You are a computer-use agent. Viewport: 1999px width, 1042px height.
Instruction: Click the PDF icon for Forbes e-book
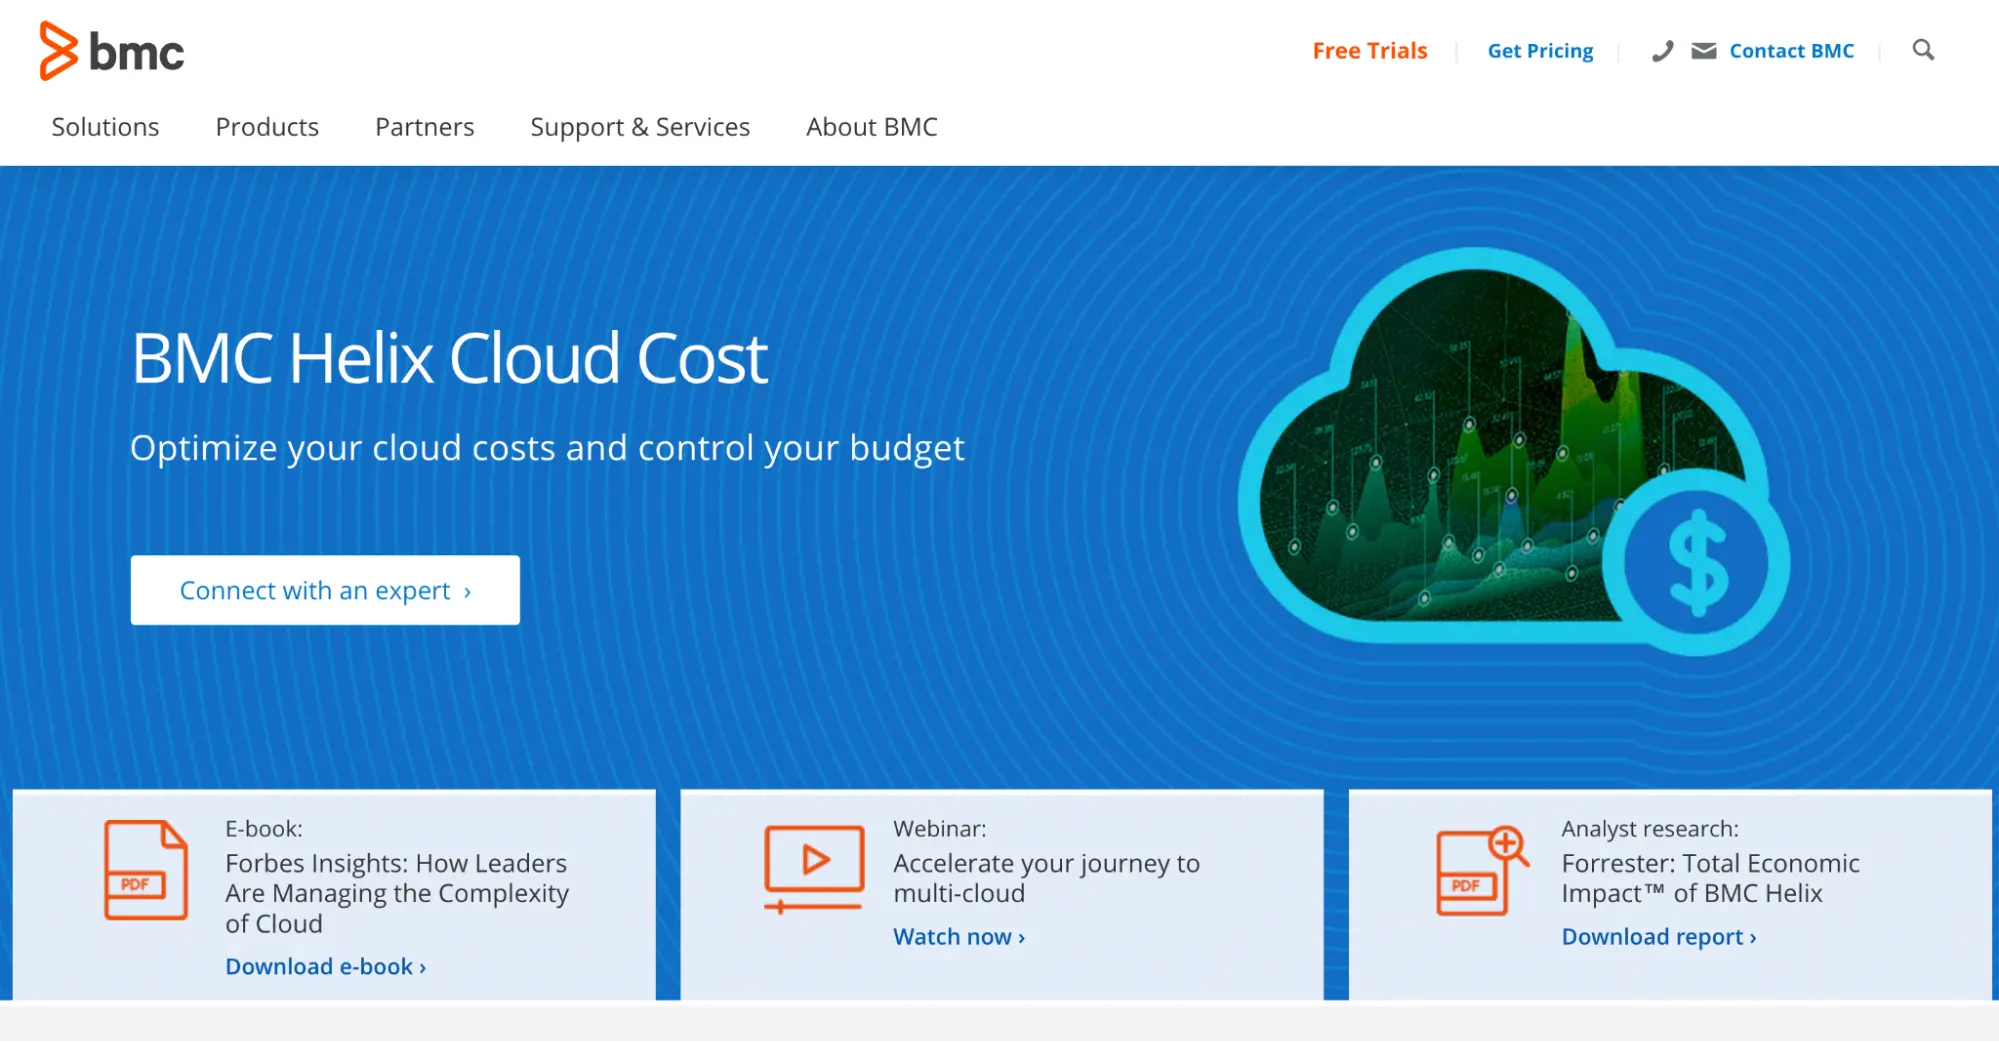click(x=146, y=869)
